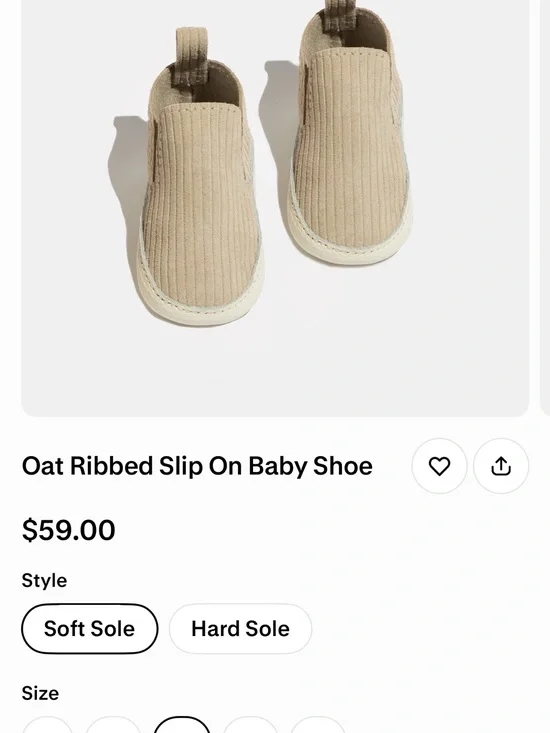Click the $59.00 price text
This screenshot has width=550, height=733.
pos(69,530)
